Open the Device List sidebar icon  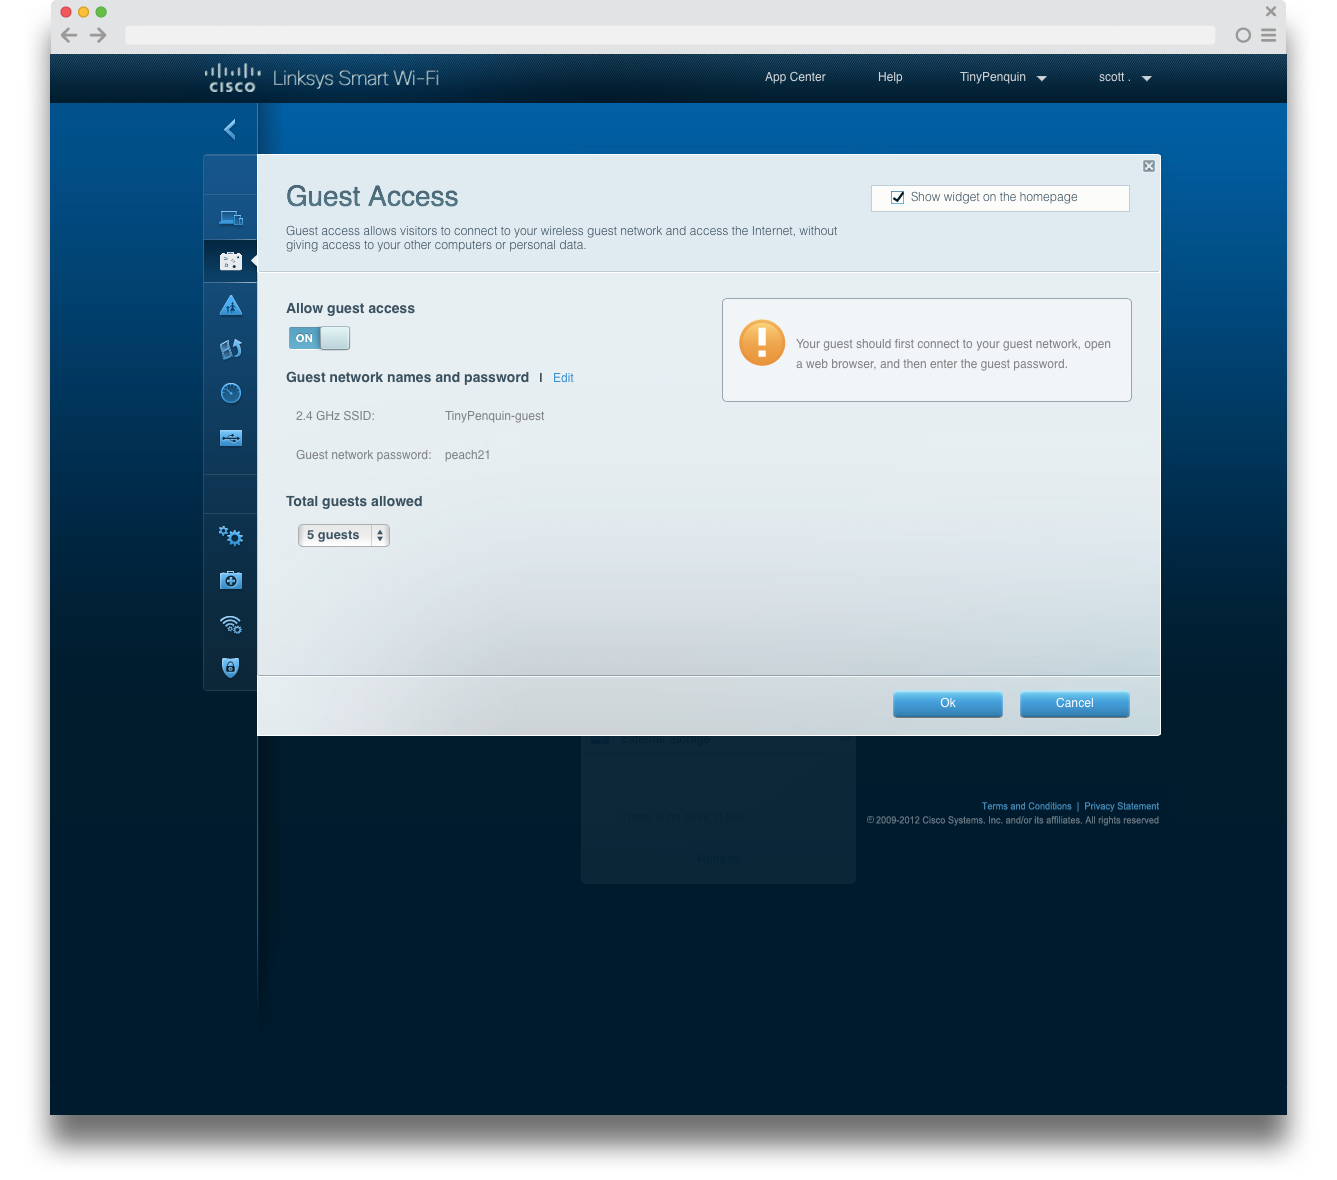coord(231,217)
